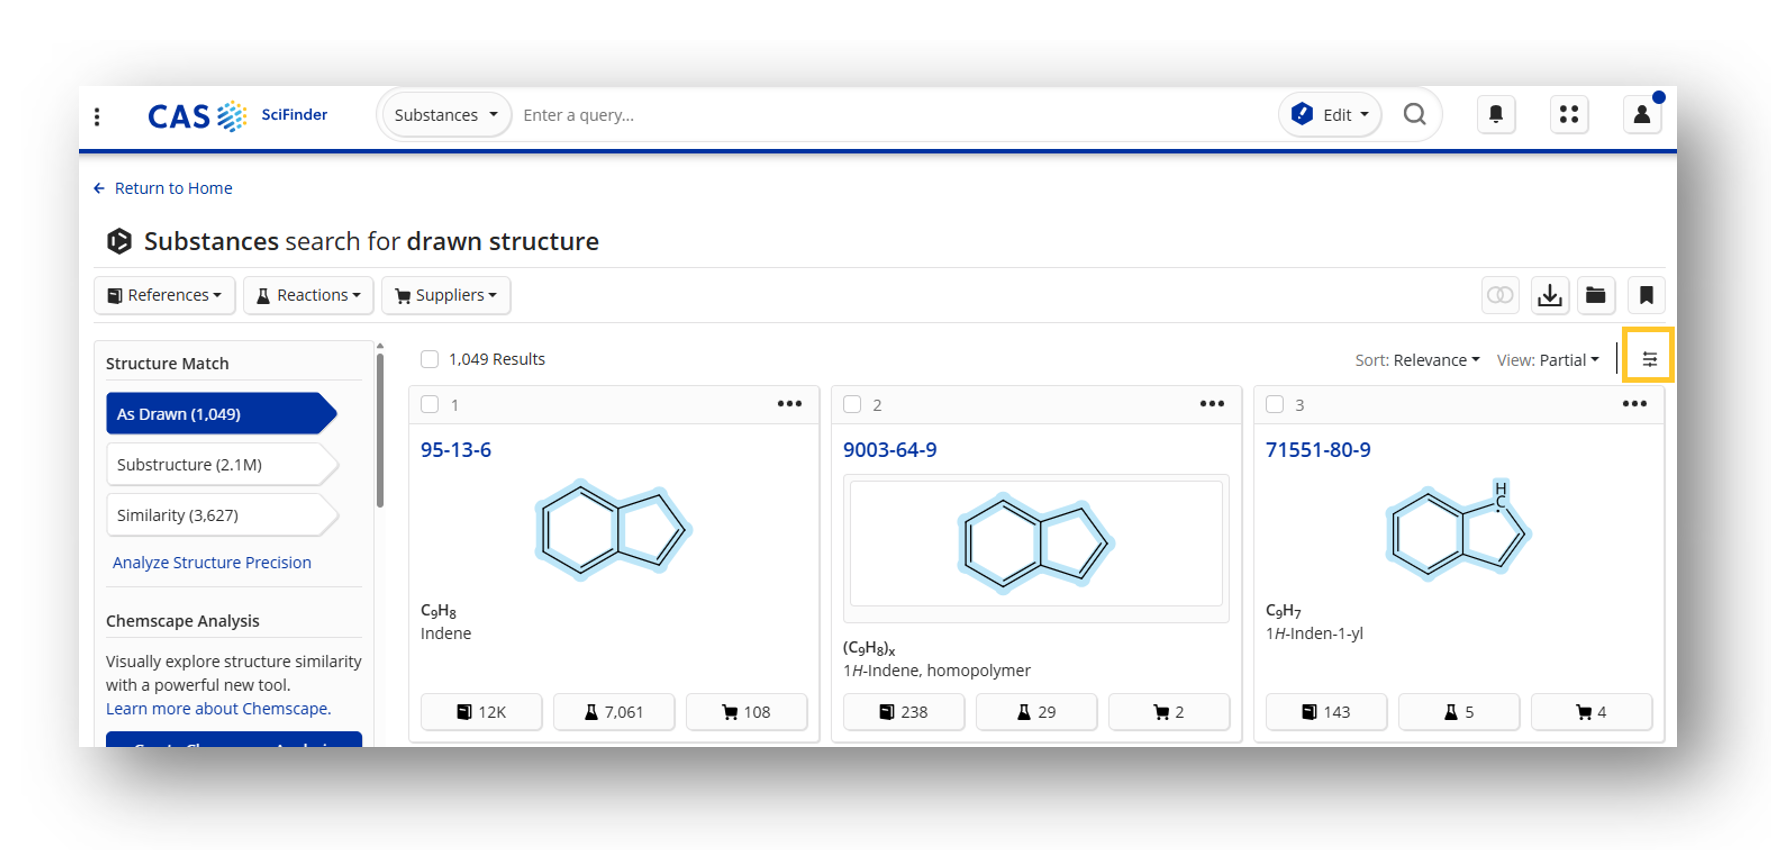The width and height of the screenshot is (1771, 850).
Task: Open the Edit structure dropdown
Action: click(1330, 115)
